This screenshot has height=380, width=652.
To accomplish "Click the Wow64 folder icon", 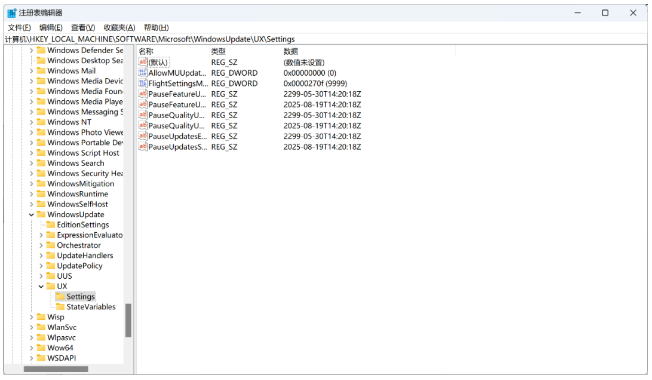I will click(41, 348).
